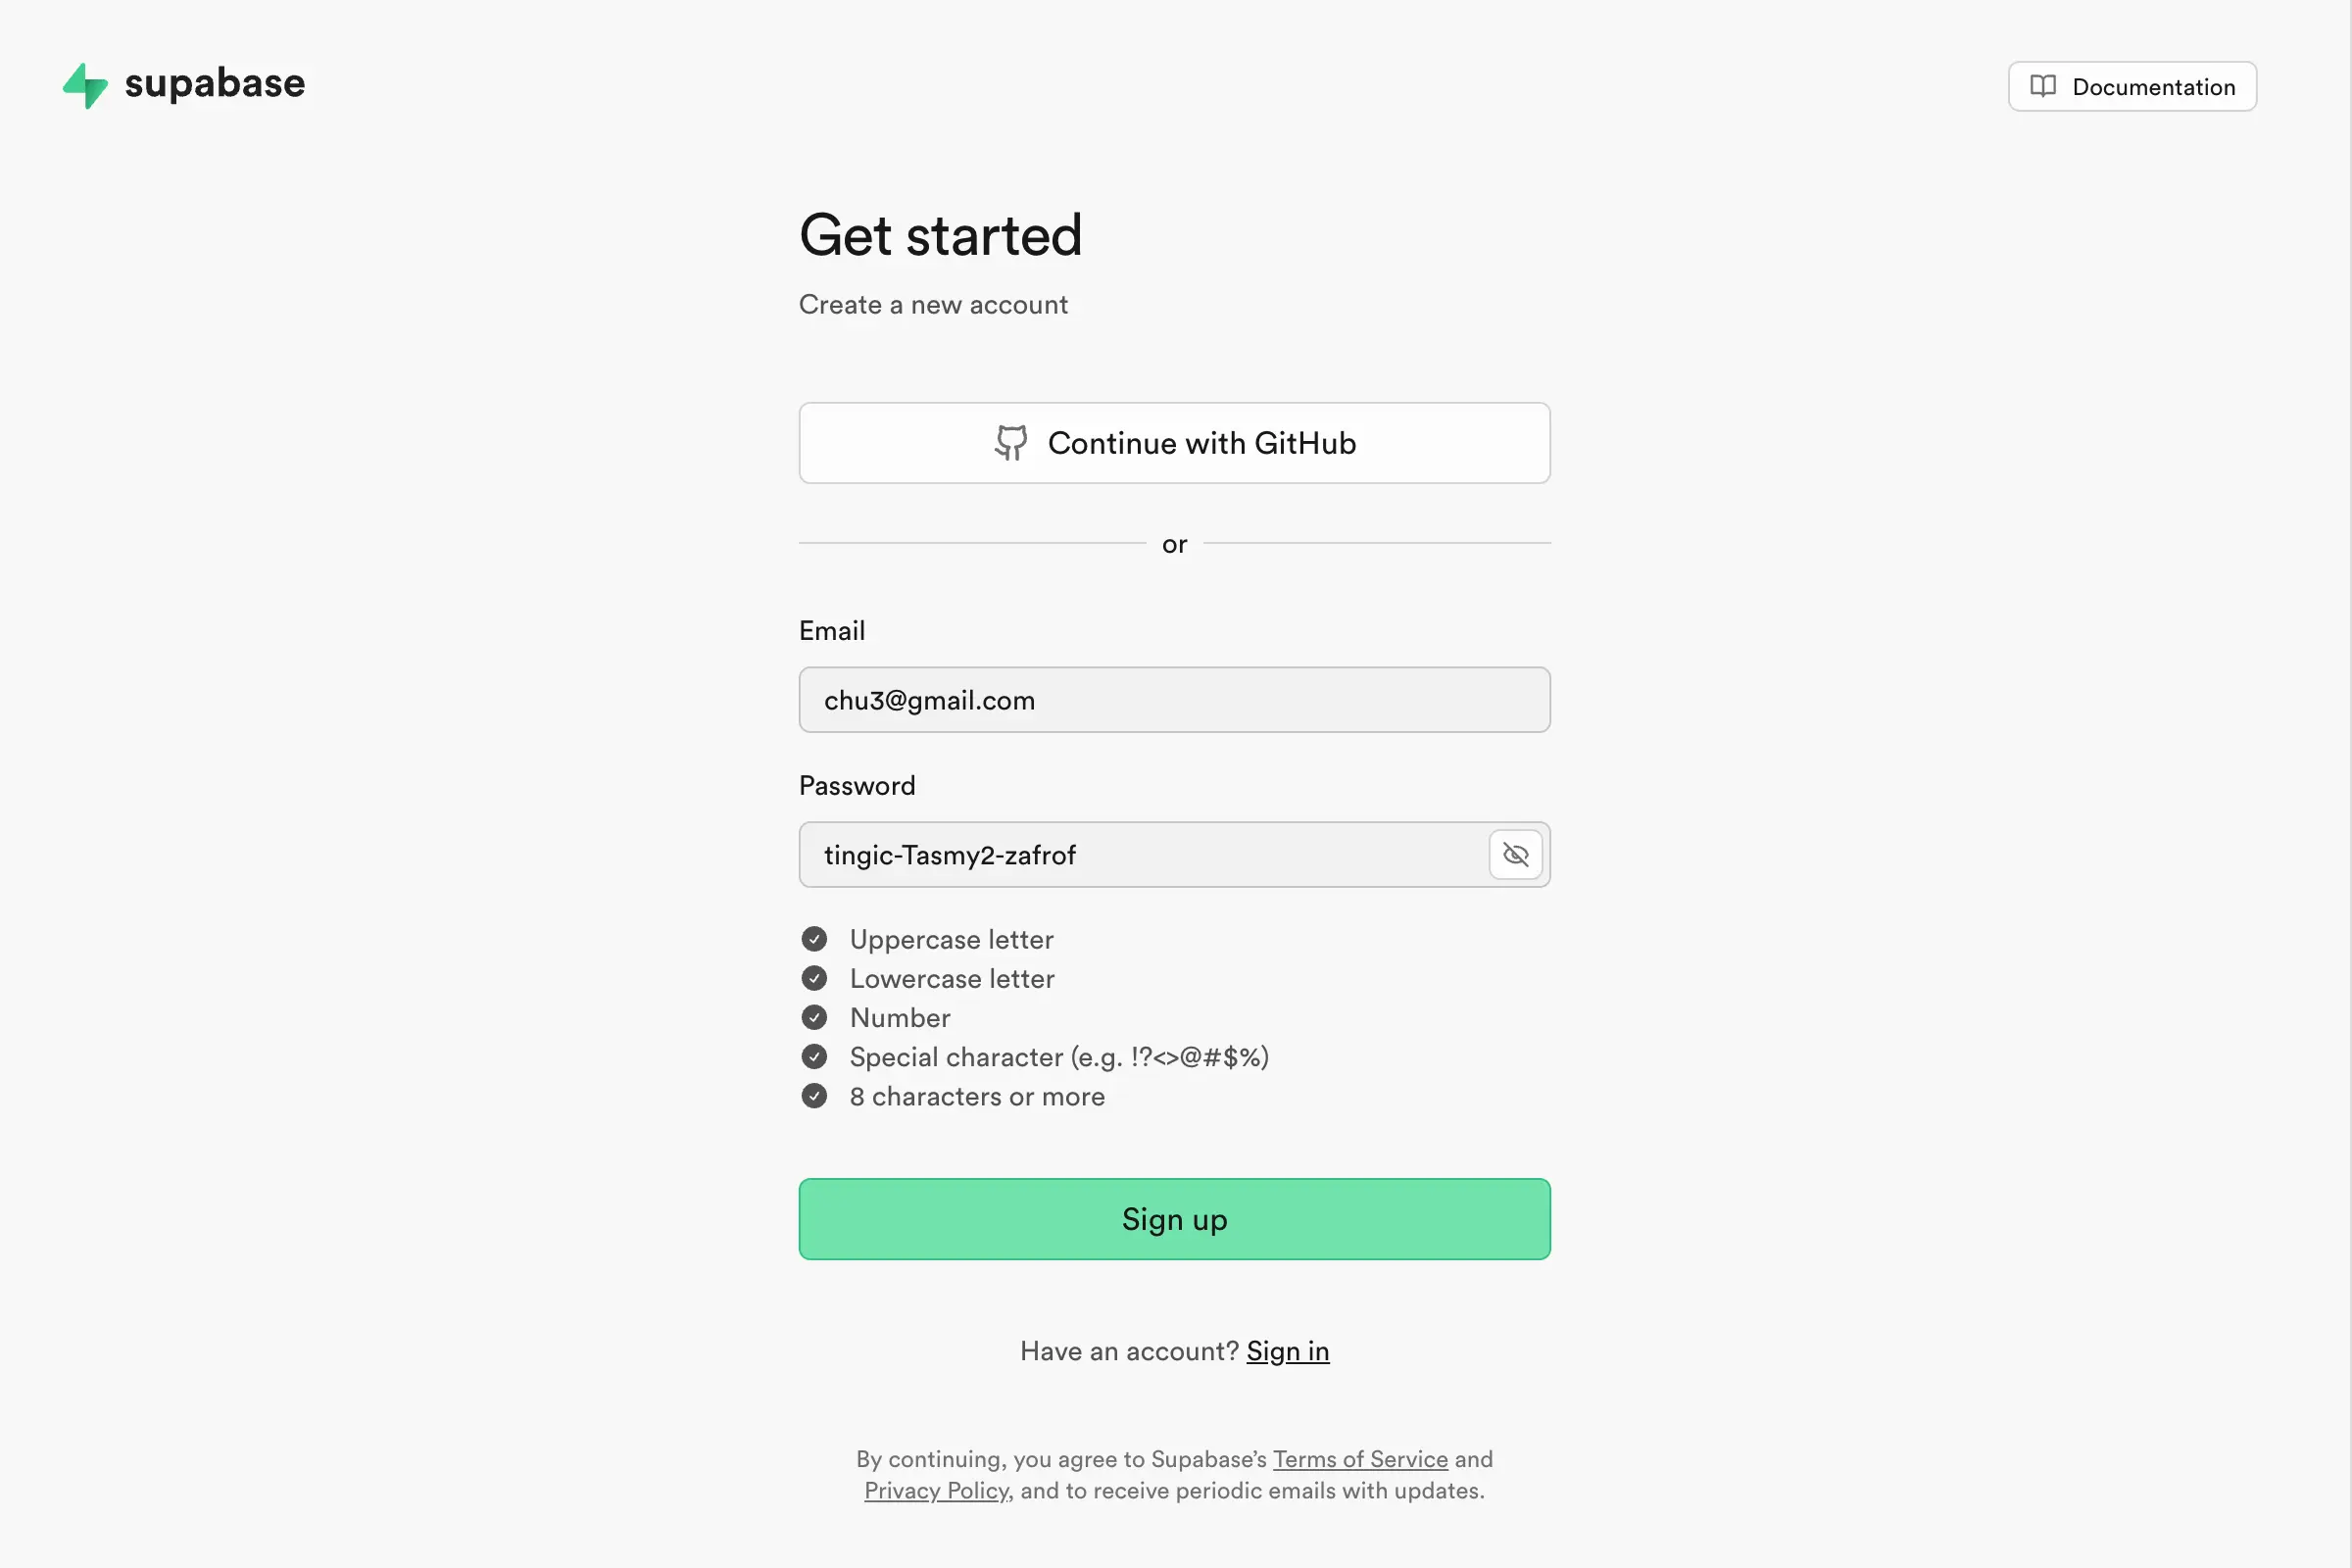Click the supabase wordmark text
The width and height of the screenshot is (2352, 1568).
point(215,84)
